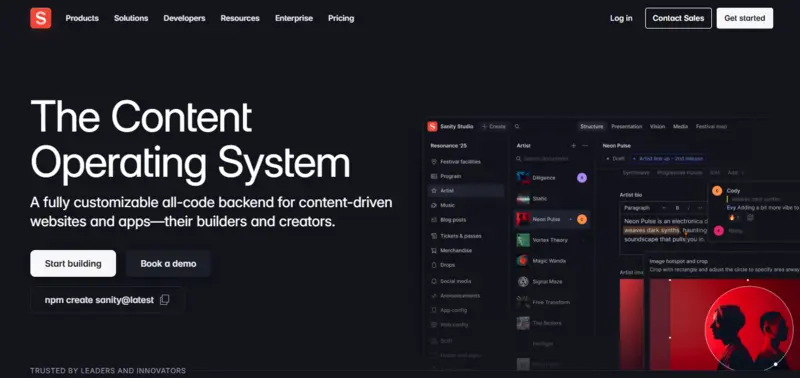Viewport: 800px width, 378px height.
Task: Open the Resources menu
Action: (x=240, y=18)
